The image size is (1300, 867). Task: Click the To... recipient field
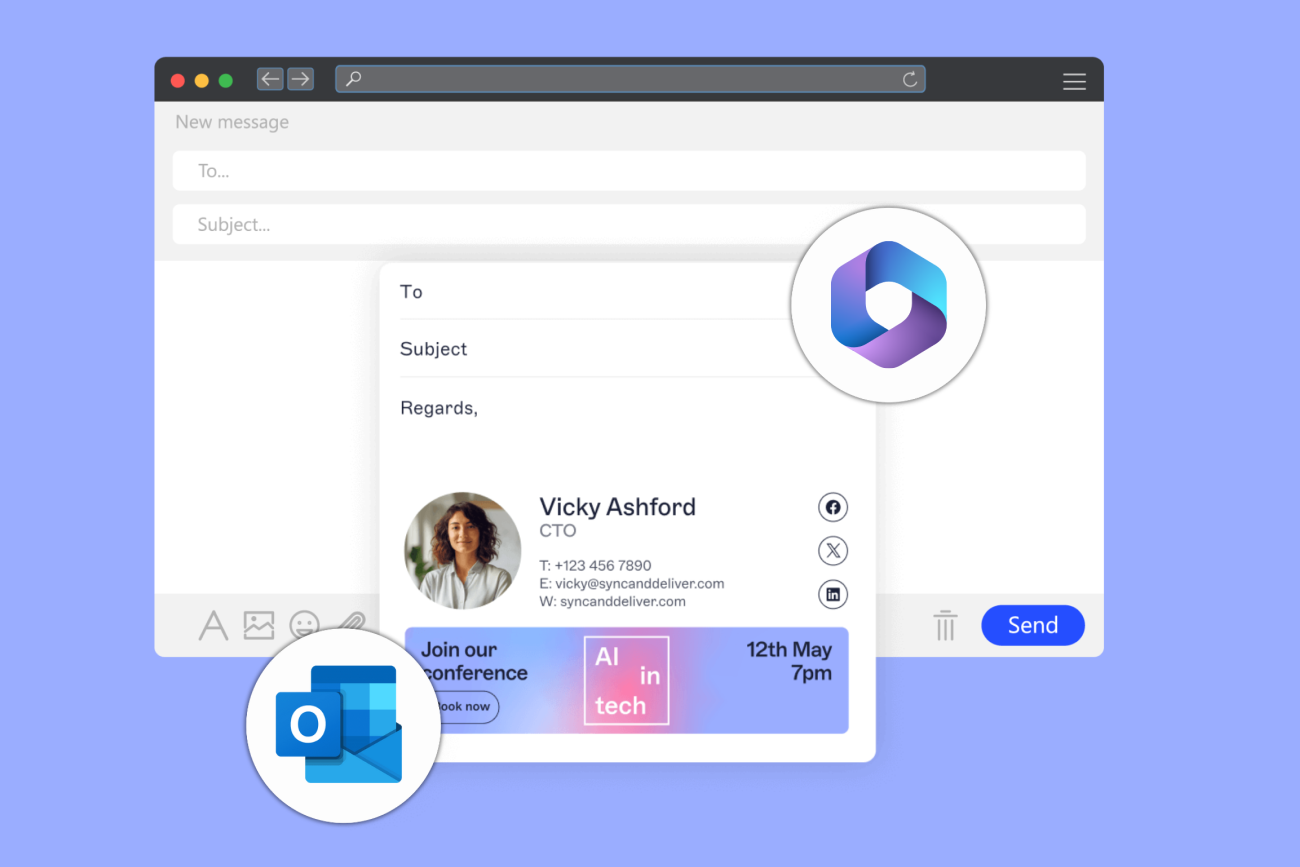629,171
